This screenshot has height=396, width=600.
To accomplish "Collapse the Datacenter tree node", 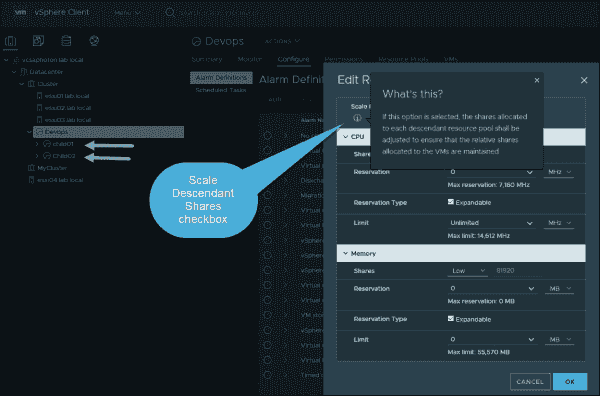I will coord(14,72).
